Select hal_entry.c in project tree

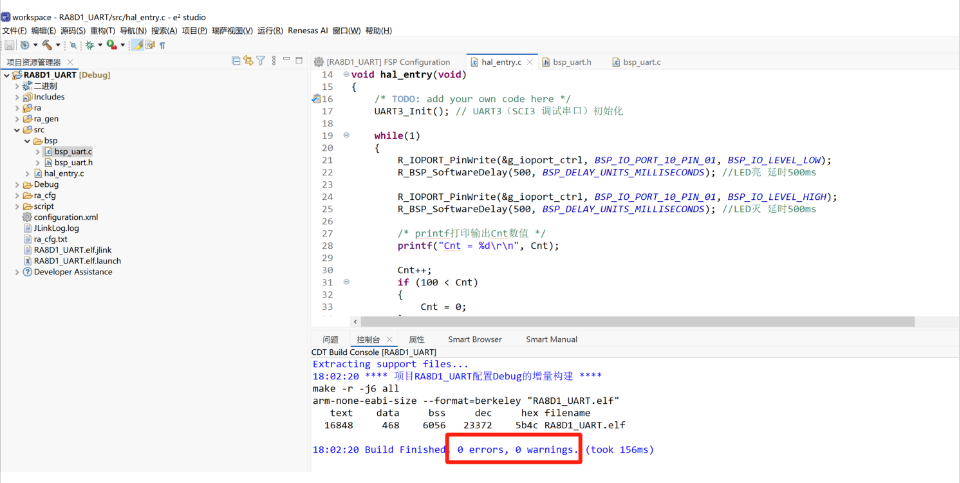click(x=64, y=173)
